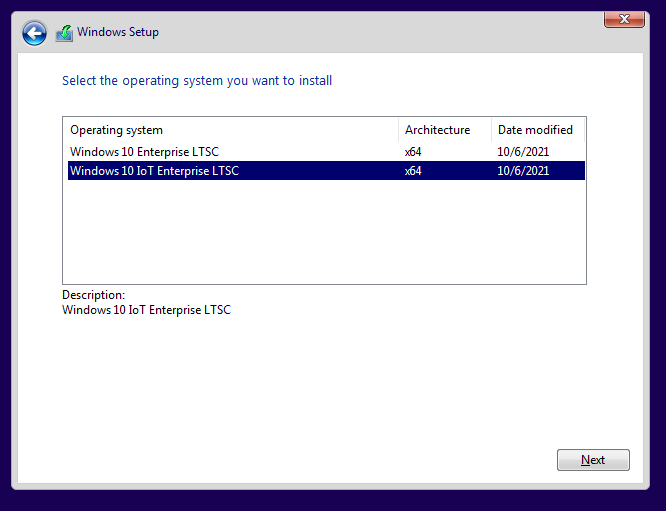
Task: Go back with the blue arrow button
Action: coord(34,33)
